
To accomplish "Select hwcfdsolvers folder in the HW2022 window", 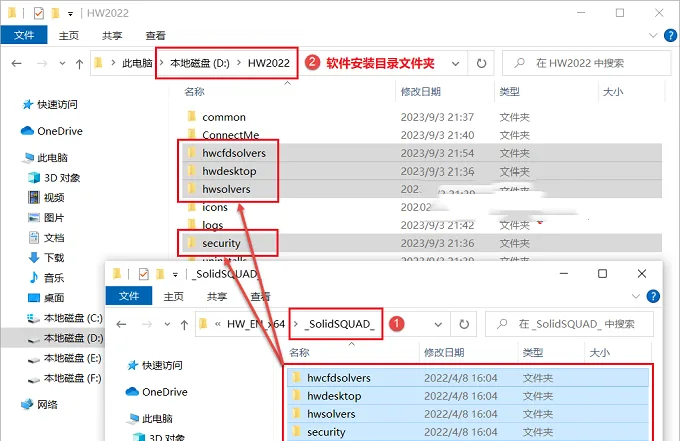I will pyautogui.click(x=234, y=153).
